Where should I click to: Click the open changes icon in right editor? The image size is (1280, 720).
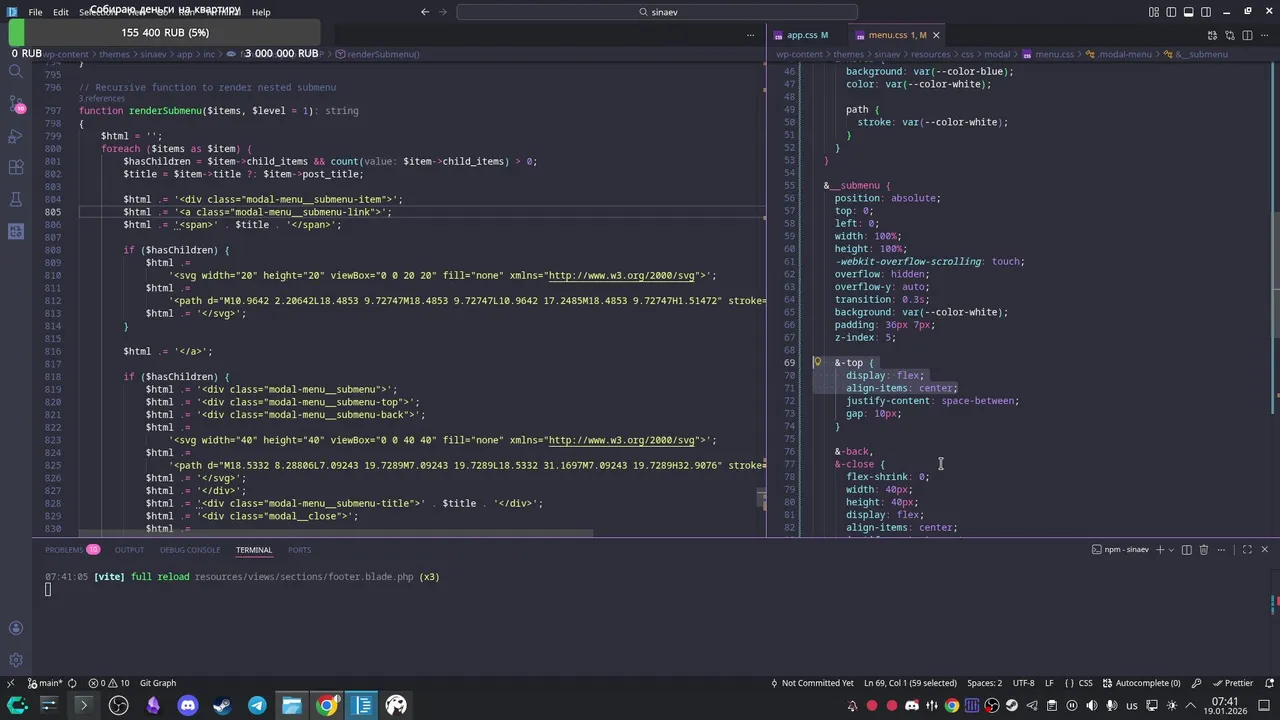[x=1229, y=35]
